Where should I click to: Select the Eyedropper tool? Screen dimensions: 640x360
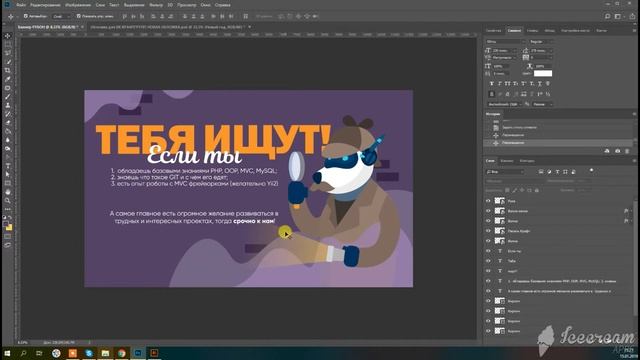tap(8, 79)
